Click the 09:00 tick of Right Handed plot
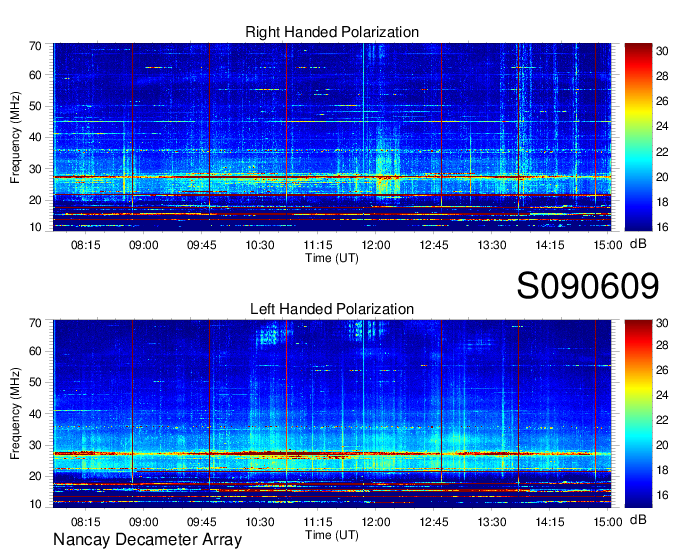This screenshot has width=680, height=552. point(144,245)
